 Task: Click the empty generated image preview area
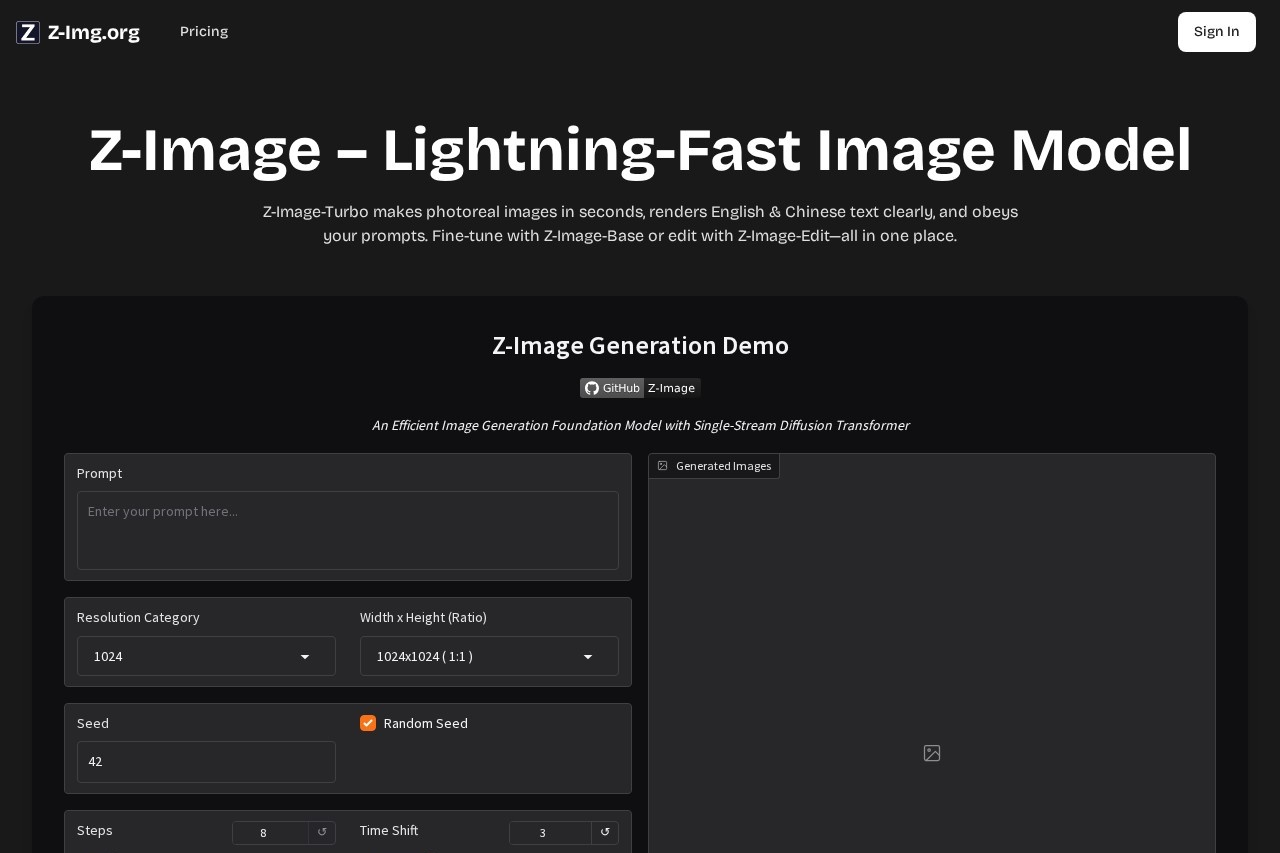click(x=931, y=650)
